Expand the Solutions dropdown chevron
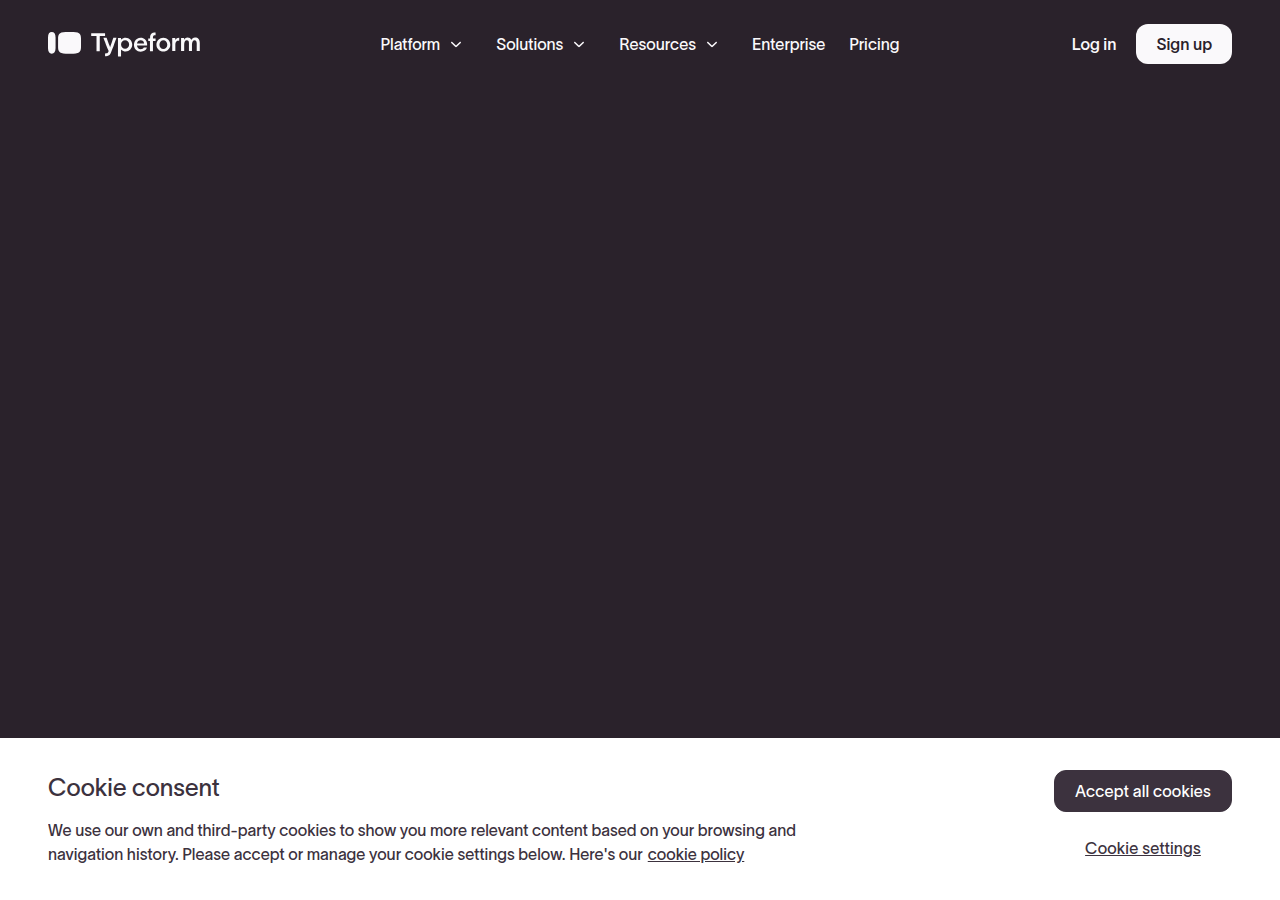 [x=579, y=44]
